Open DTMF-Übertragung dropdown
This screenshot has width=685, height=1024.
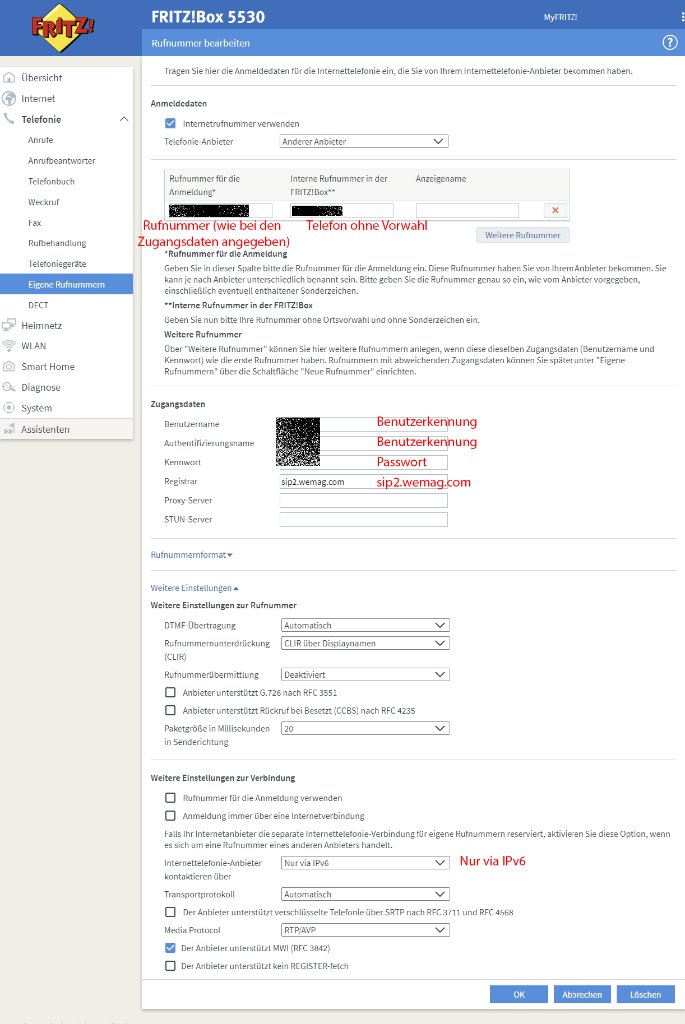(365, 625)
